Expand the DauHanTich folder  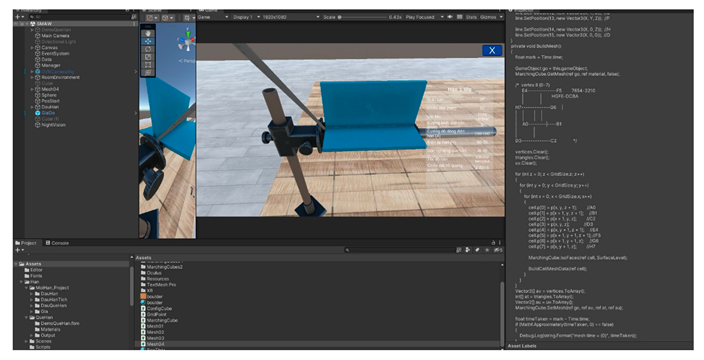point(31,299)
